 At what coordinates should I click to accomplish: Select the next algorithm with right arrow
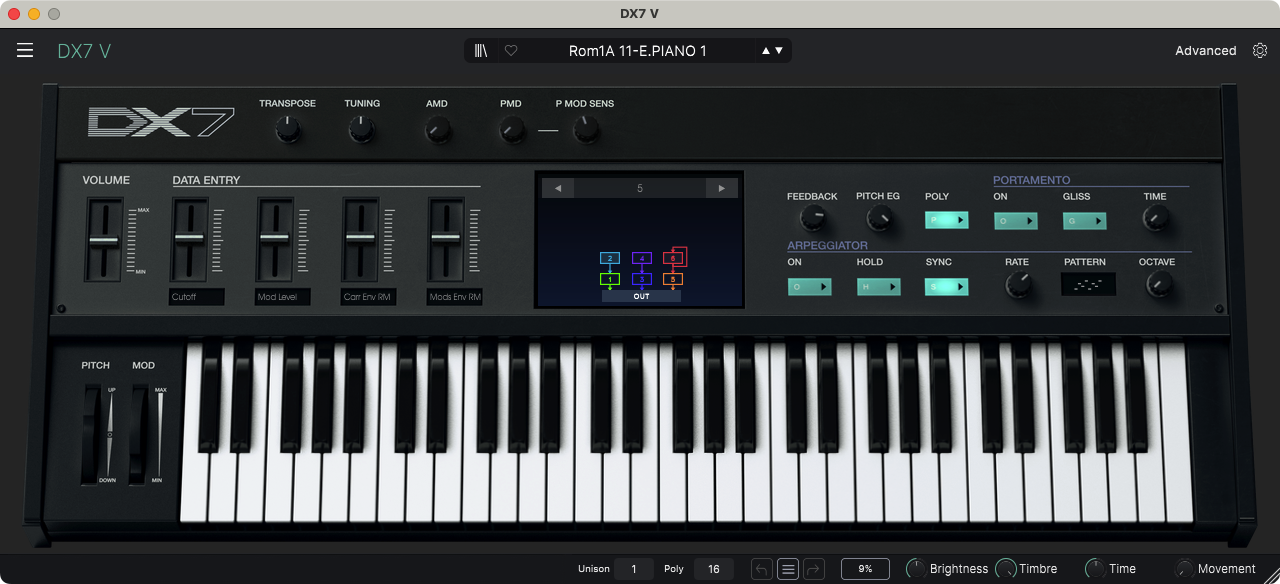(x=720, y=188)
